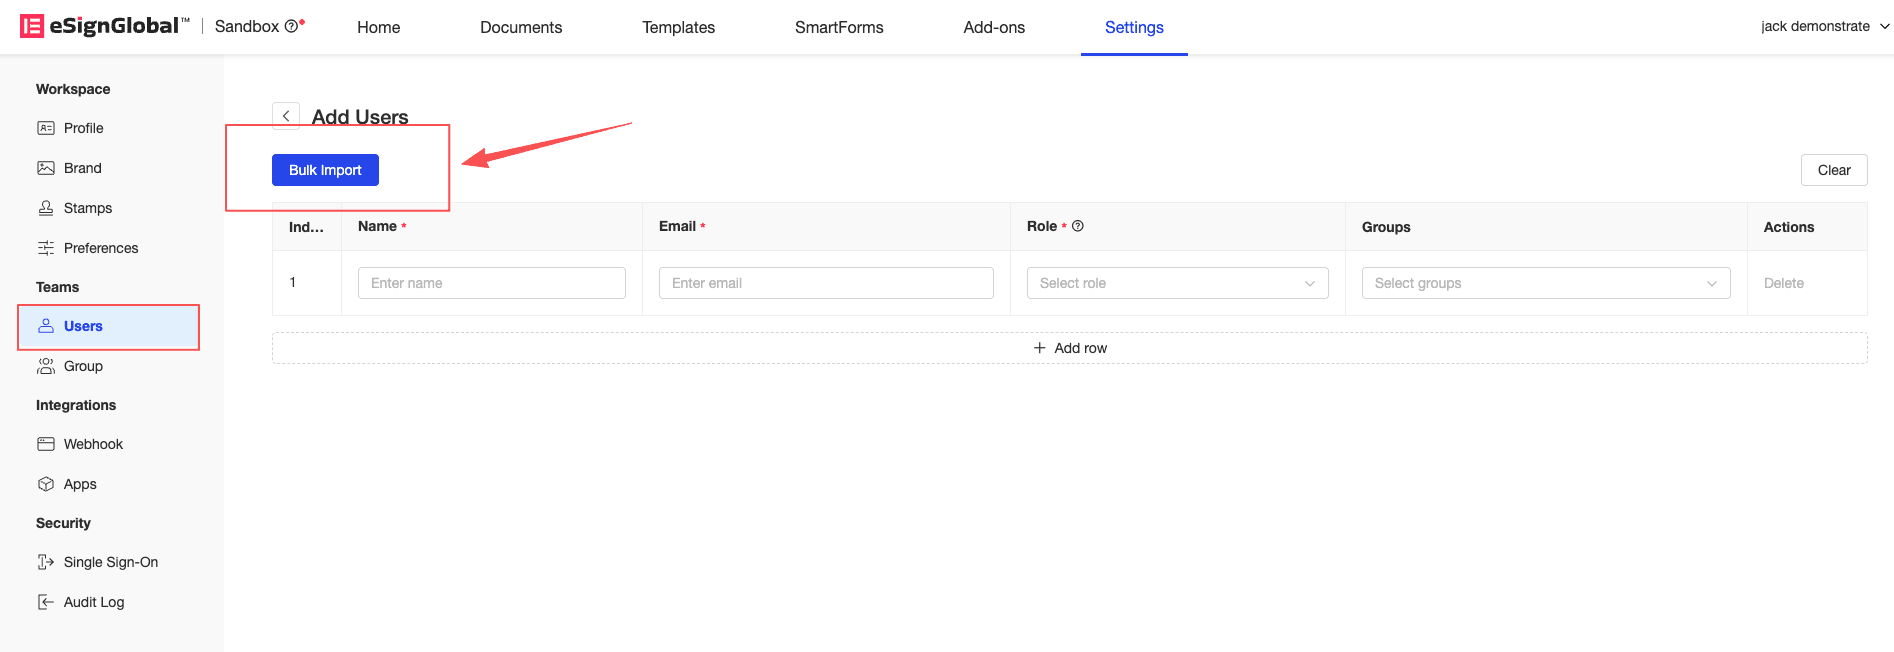Click the Role help question-mark icon
Image resolution: width=1894 pixels, height=652 pixels.
coord(1078,226)
